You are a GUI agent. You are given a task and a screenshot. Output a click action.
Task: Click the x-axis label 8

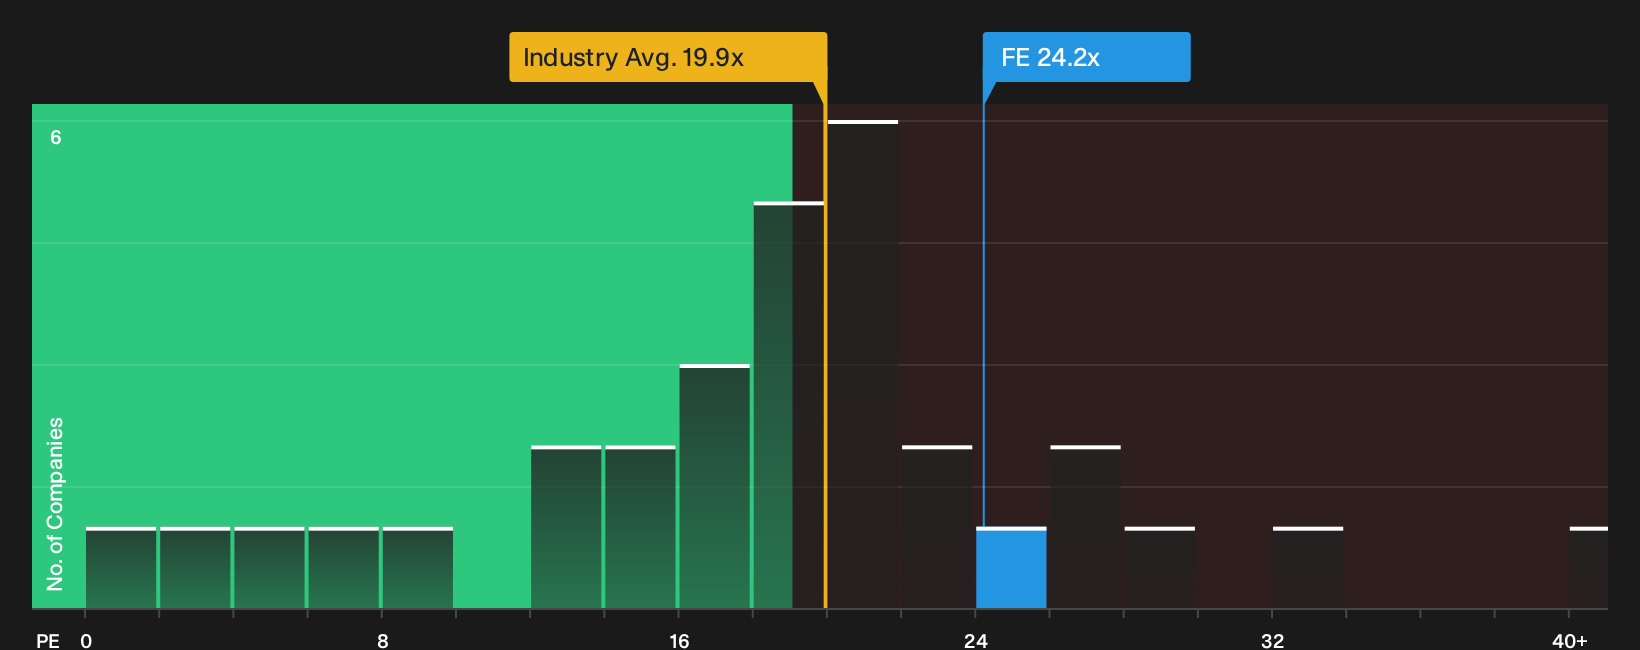pyautogui.click(x=383, y=640)
